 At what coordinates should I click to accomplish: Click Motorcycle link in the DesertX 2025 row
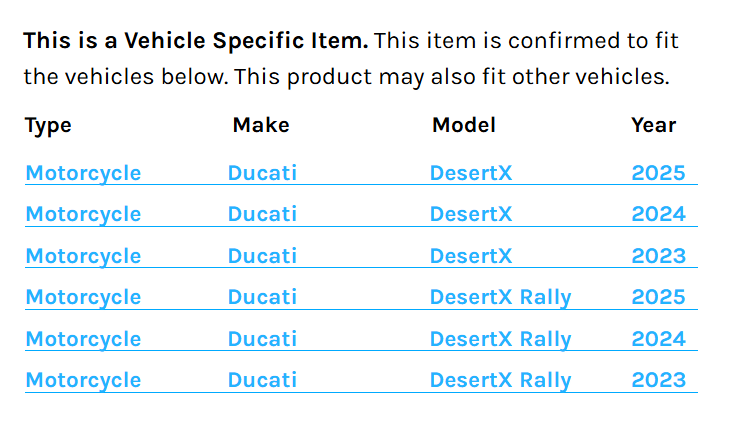(83, 173)
